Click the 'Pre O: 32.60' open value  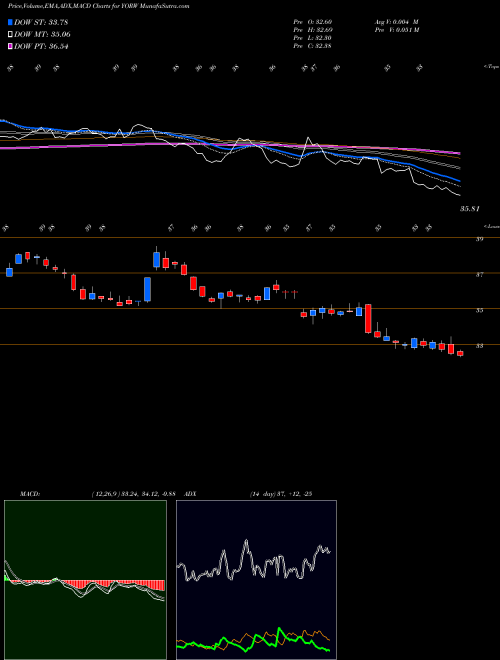[x=314, y=22]
